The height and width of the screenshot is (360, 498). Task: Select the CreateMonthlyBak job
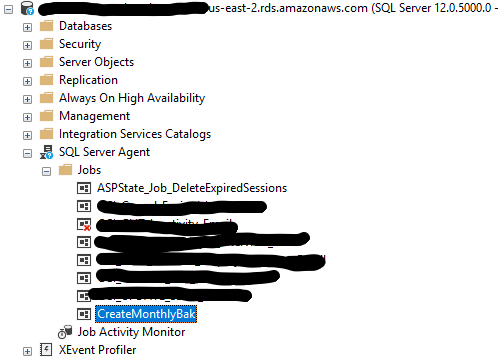click(146, 314)
